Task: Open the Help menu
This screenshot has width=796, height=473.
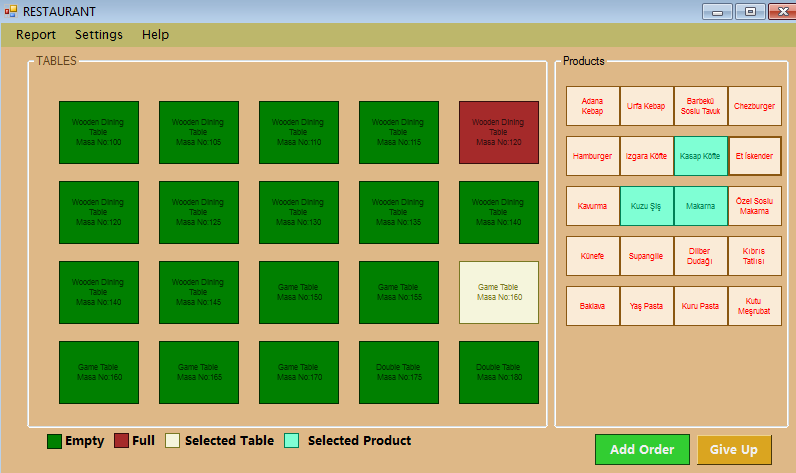Action: [x=155, y=35]
